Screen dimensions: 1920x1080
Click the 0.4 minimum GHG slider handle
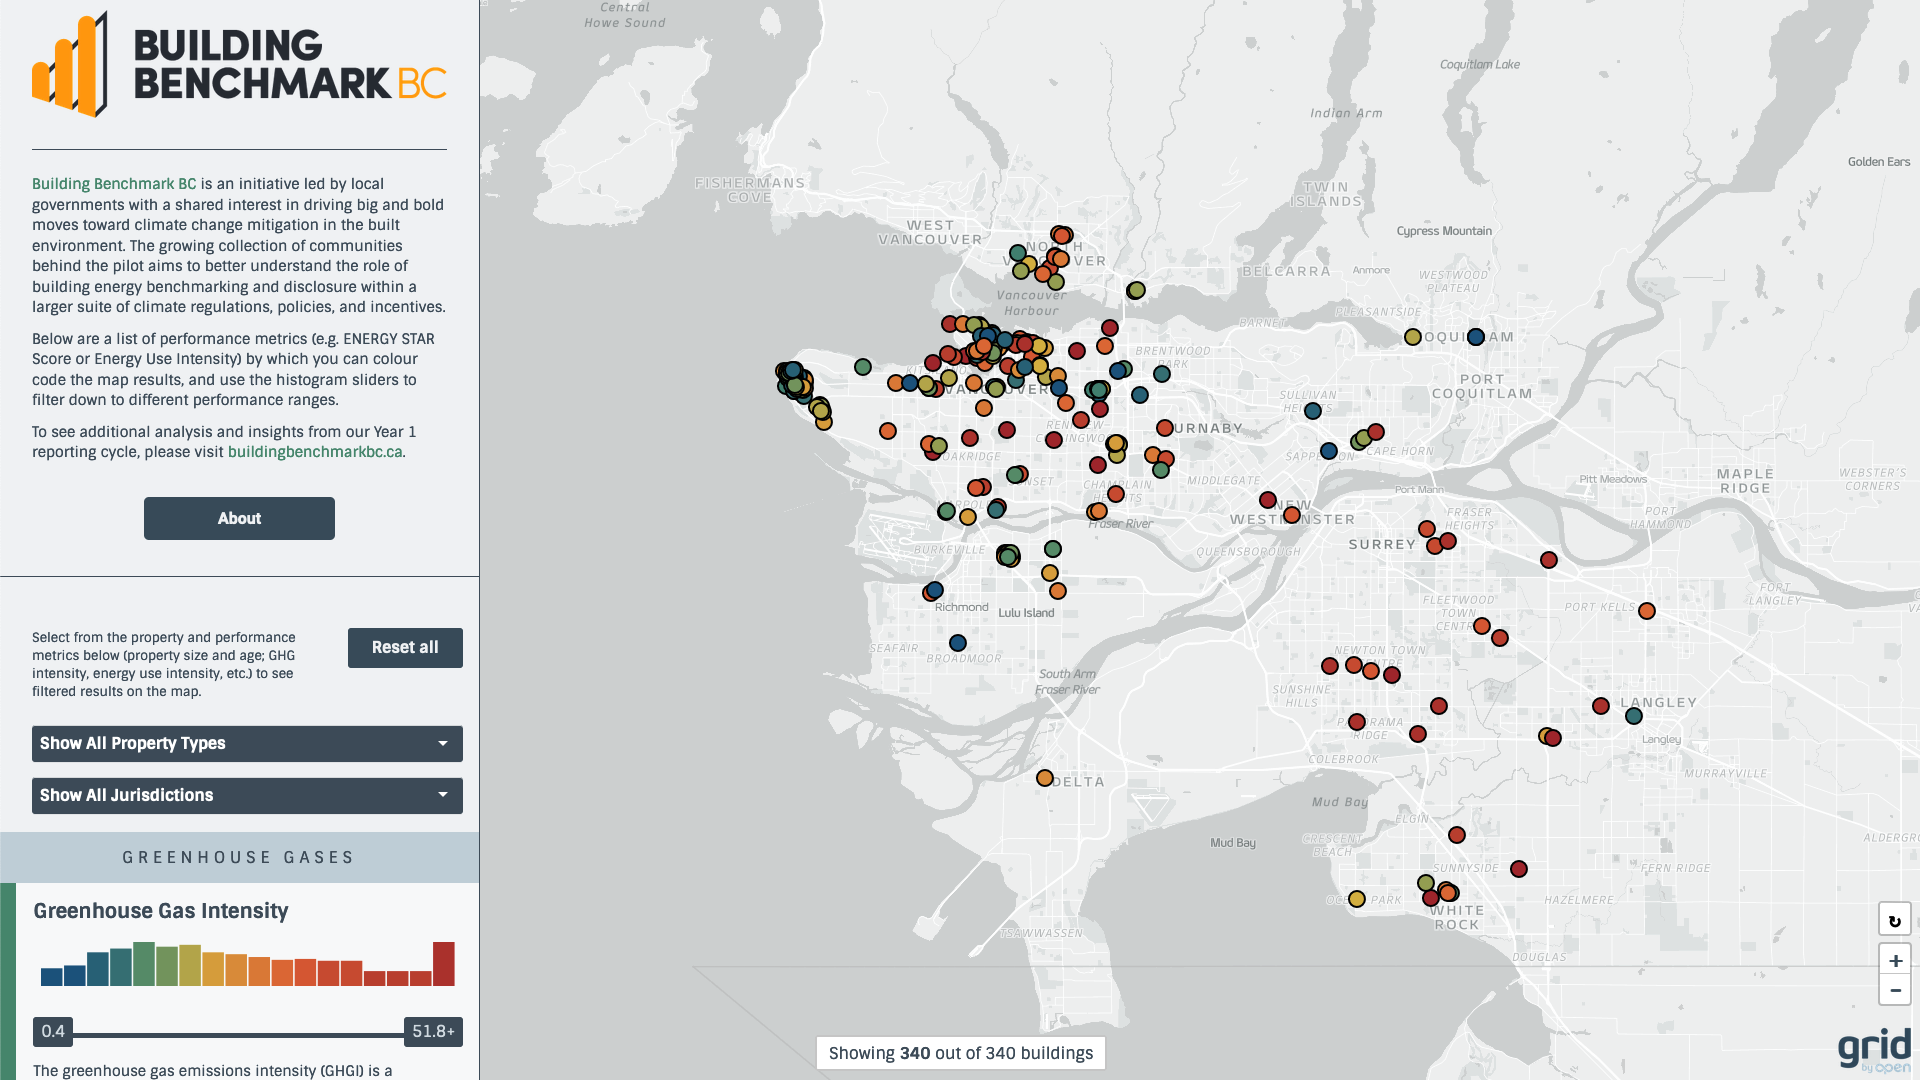pyautogui.click(x=53, y=1031)
